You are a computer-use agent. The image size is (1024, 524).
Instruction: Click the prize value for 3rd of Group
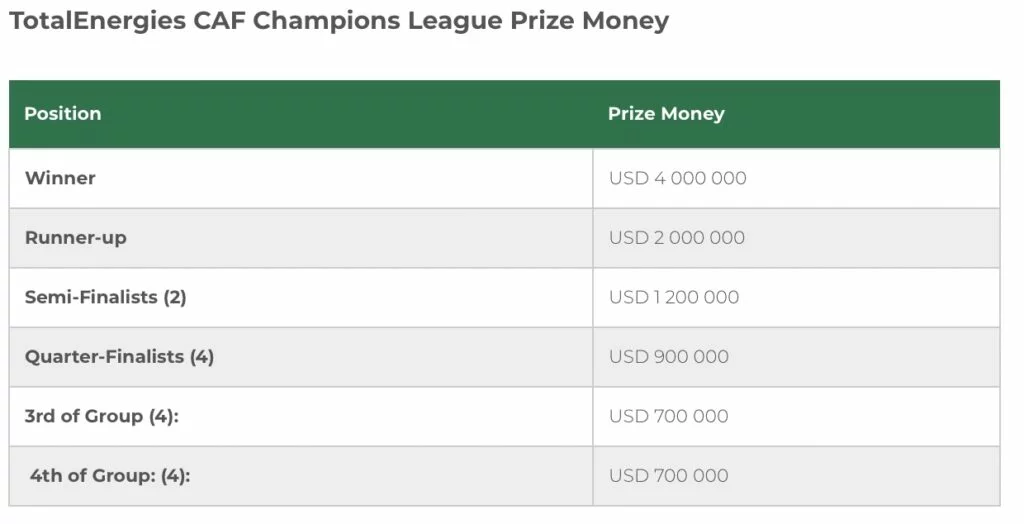pos(669,416)
